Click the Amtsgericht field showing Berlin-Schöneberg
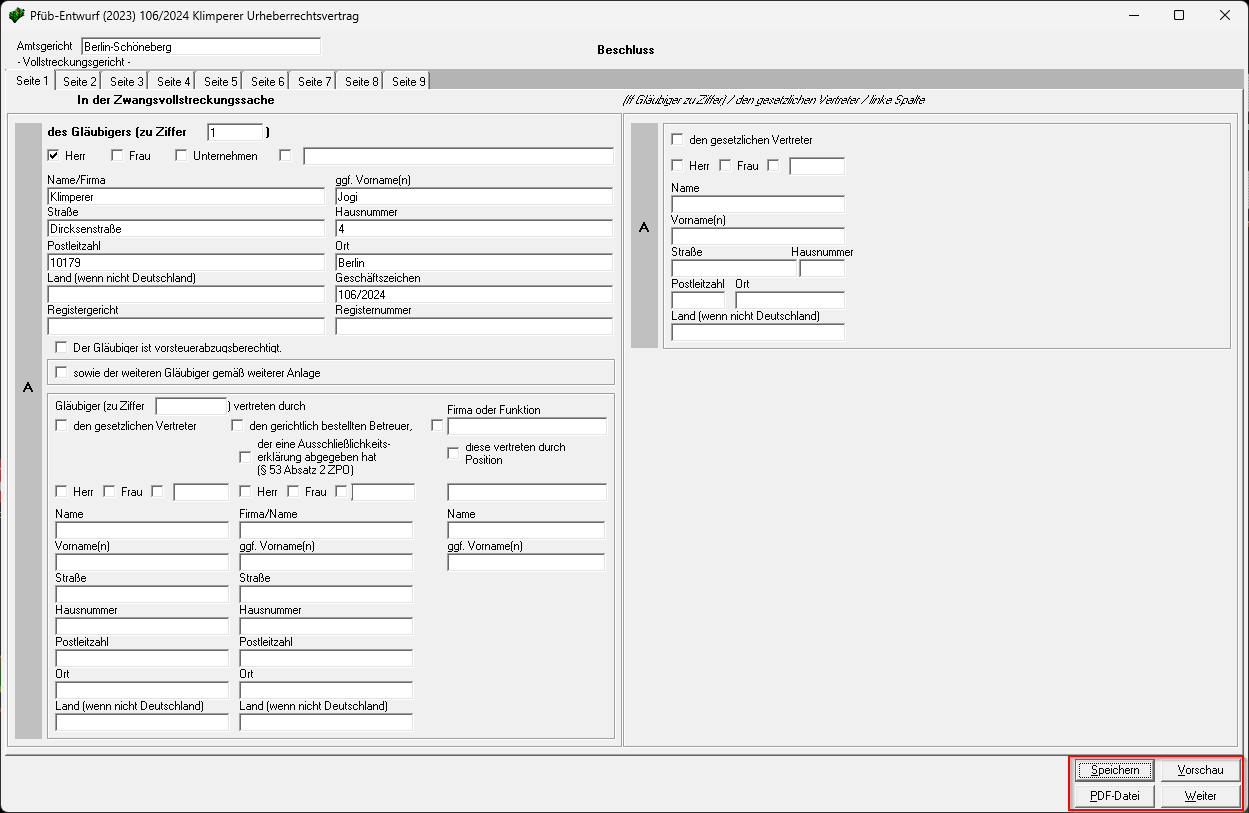1249x813 pixels. point(200,46)
